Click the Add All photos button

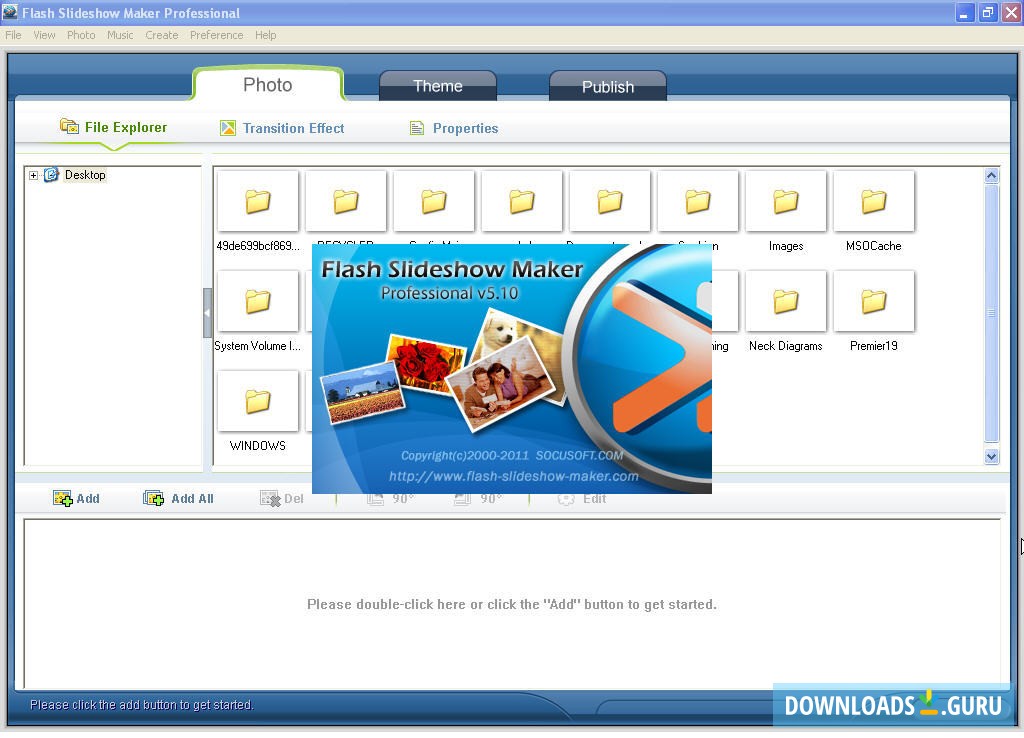click(178, 498)
